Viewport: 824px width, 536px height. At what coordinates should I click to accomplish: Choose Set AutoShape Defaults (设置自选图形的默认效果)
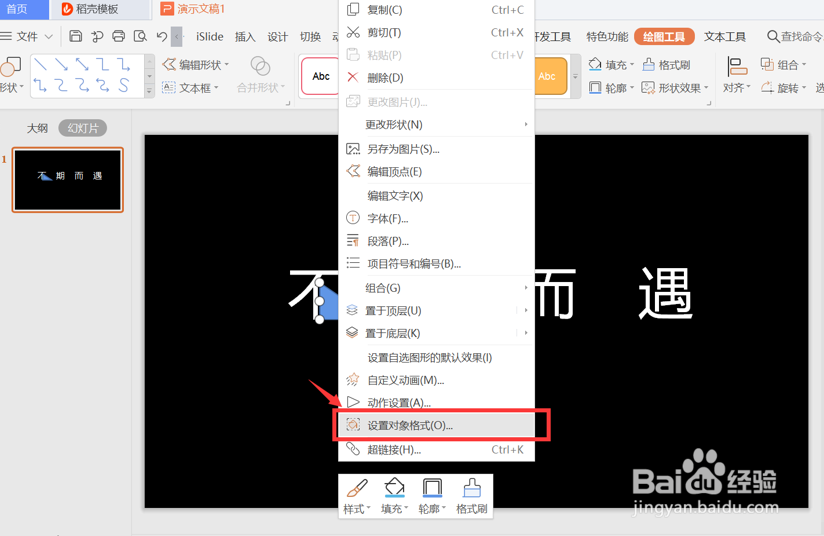pos(436,358)
